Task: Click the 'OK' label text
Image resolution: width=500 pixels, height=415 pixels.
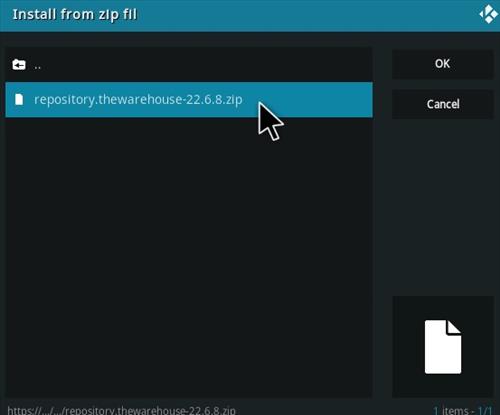Action: coord(442,64)
